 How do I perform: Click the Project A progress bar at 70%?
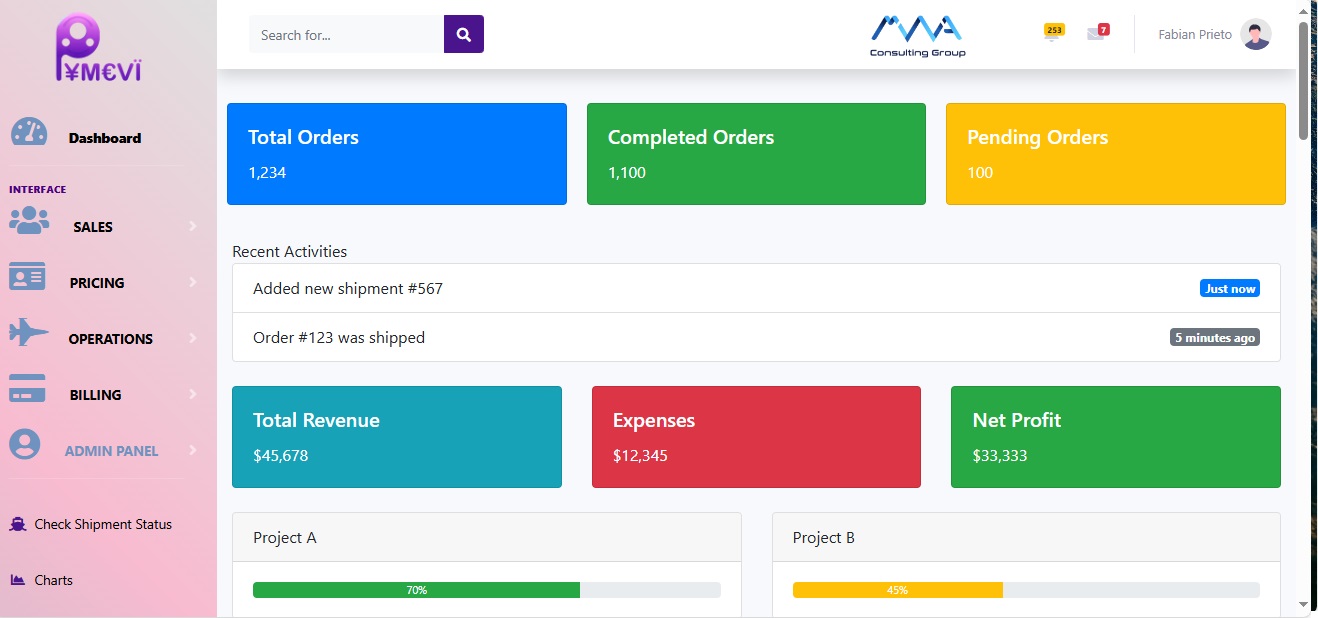(416, 590)
